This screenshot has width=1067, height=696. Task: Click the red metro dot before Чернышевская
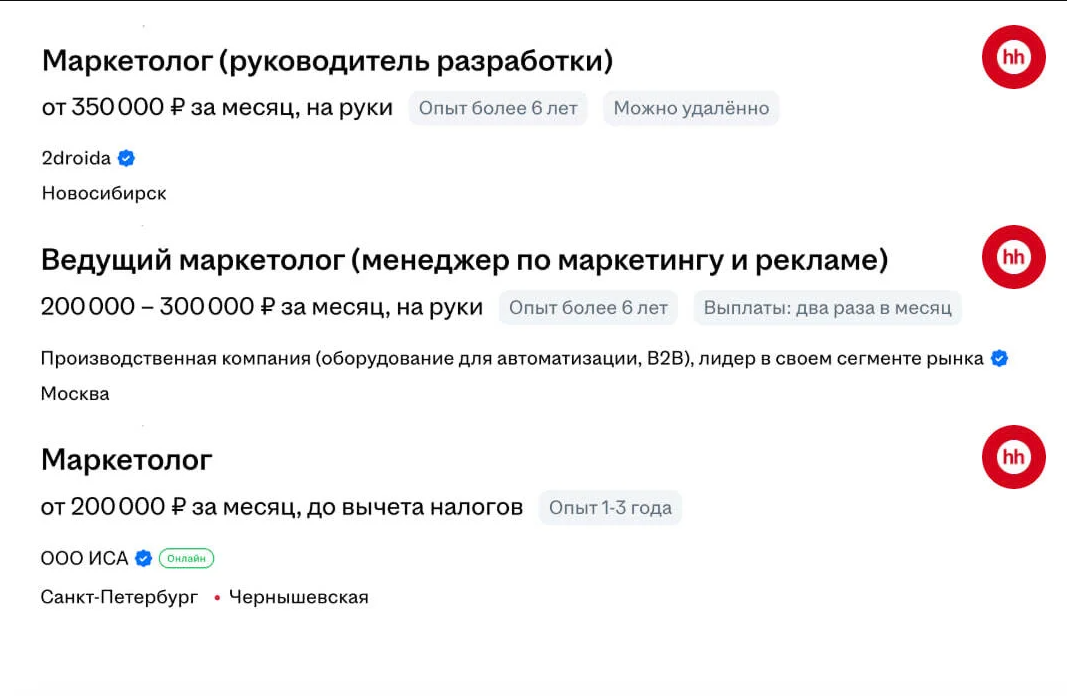[x=217, y=598]
